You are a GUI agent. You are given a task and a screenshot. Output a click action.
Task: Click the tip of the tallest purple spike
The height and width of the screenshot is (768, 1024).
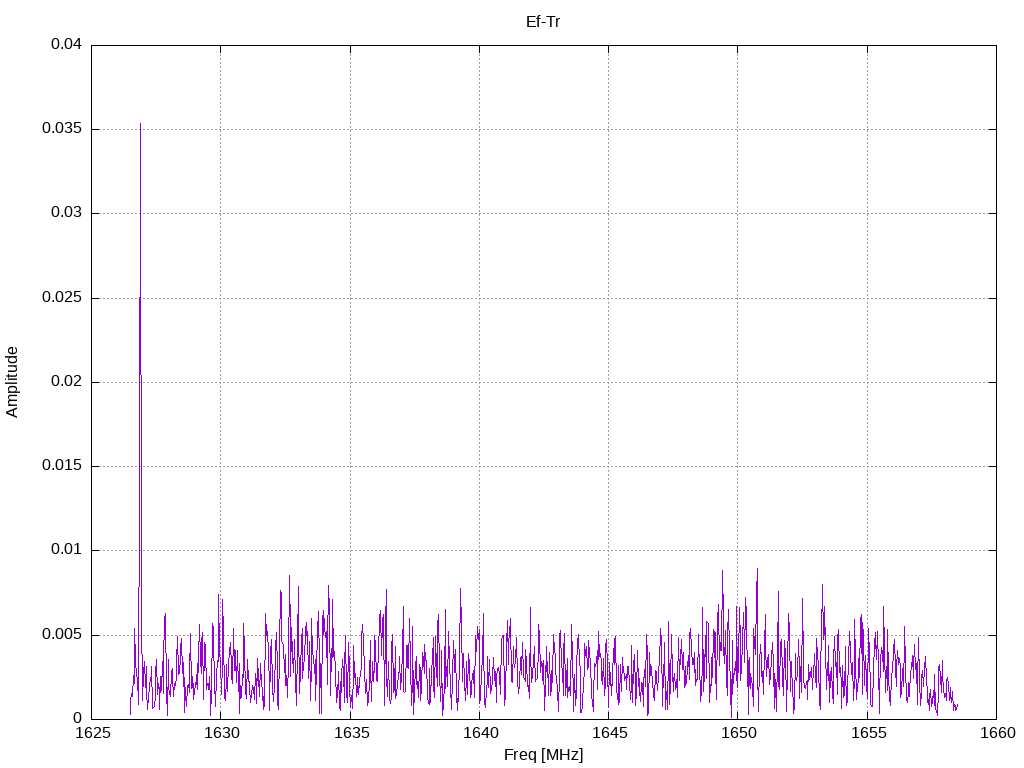coord(140,124)
